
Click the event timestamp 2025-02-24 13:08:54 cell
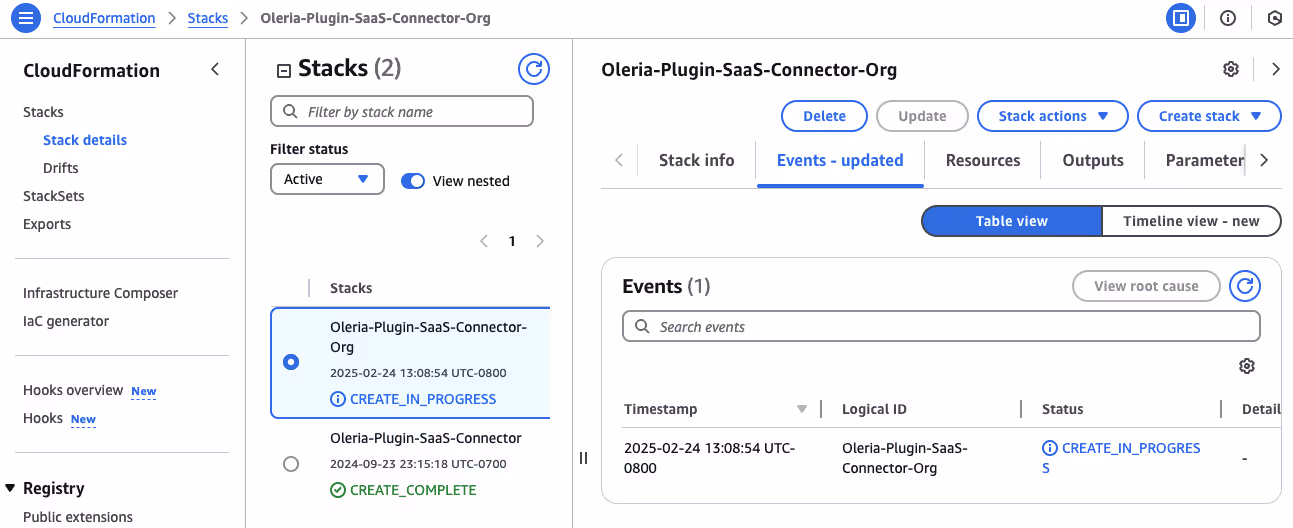pos(709,458)
